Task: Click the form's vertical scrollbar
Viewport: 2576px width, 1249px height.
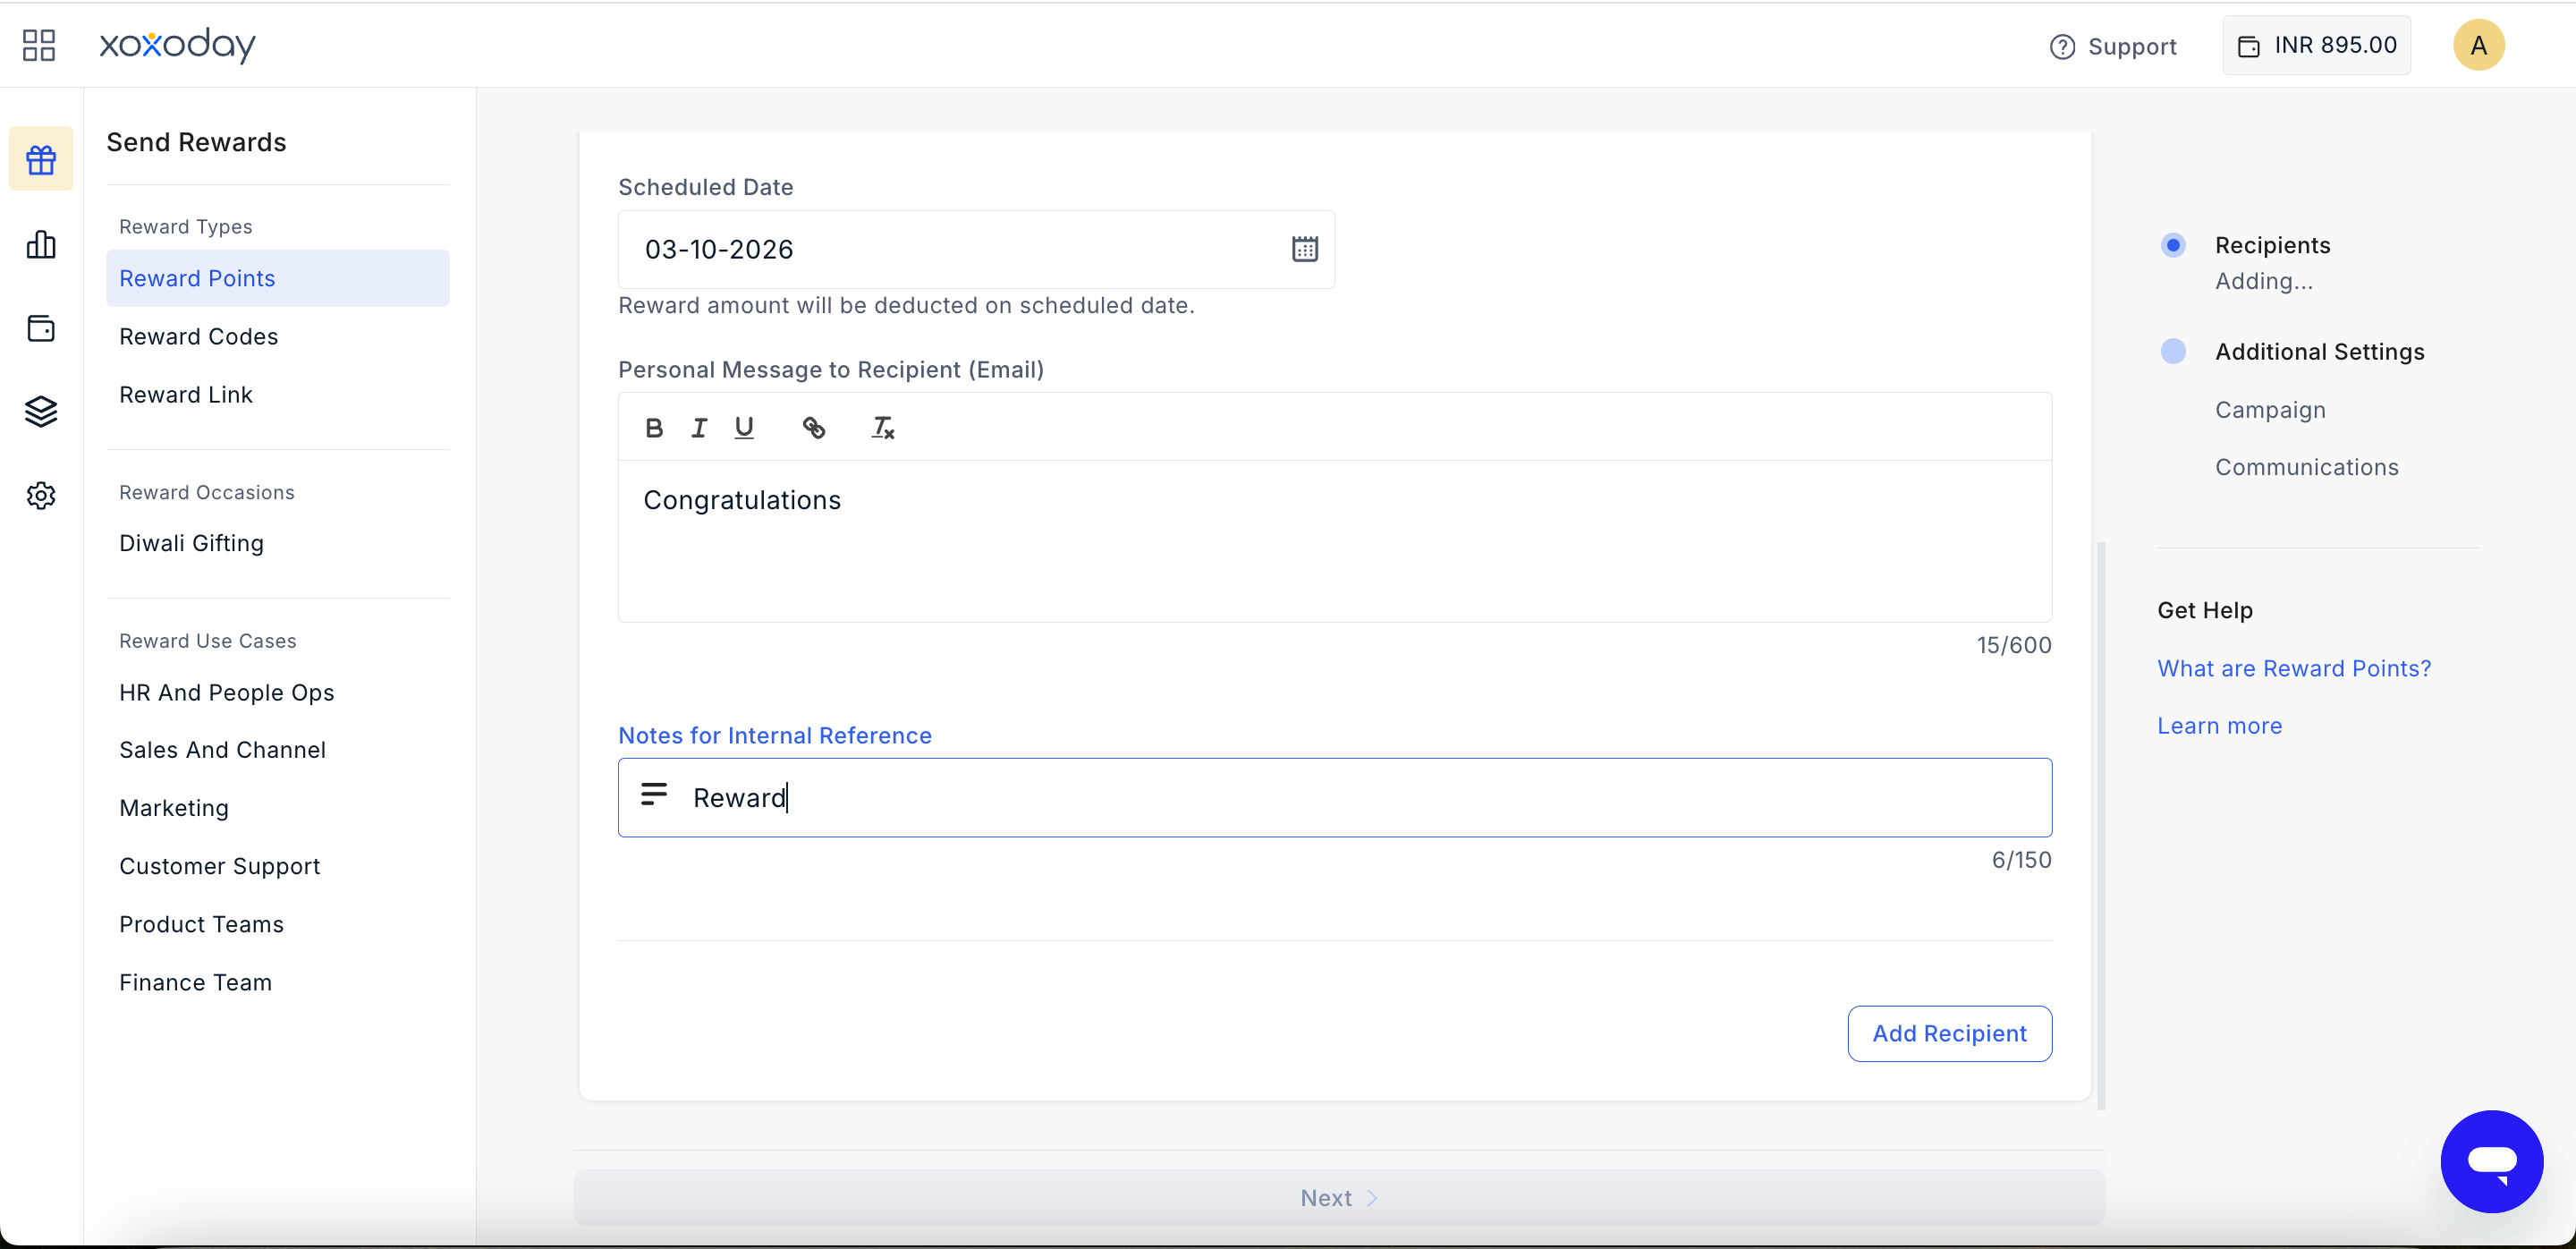Action: [x=2101, y=825]
